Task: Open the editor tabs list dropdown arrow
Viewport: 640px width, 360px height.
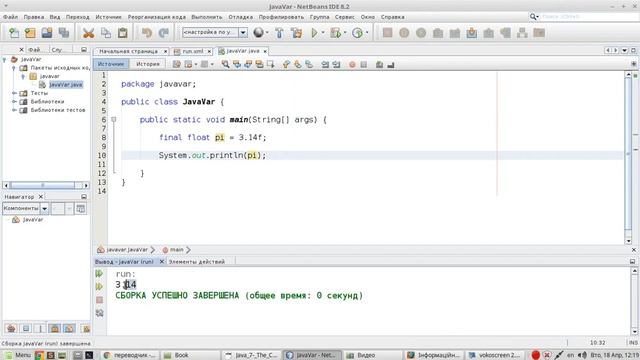Action: [x=624, y=50]
